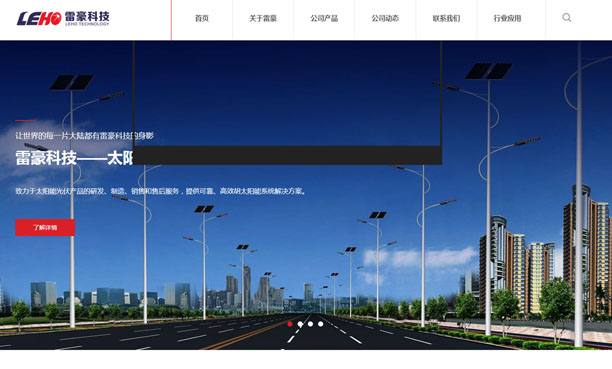Image resolution: width=612 pixels, height=369 pixels.
Task: Open the 联系我们 menu item
Action: (446, 18)
